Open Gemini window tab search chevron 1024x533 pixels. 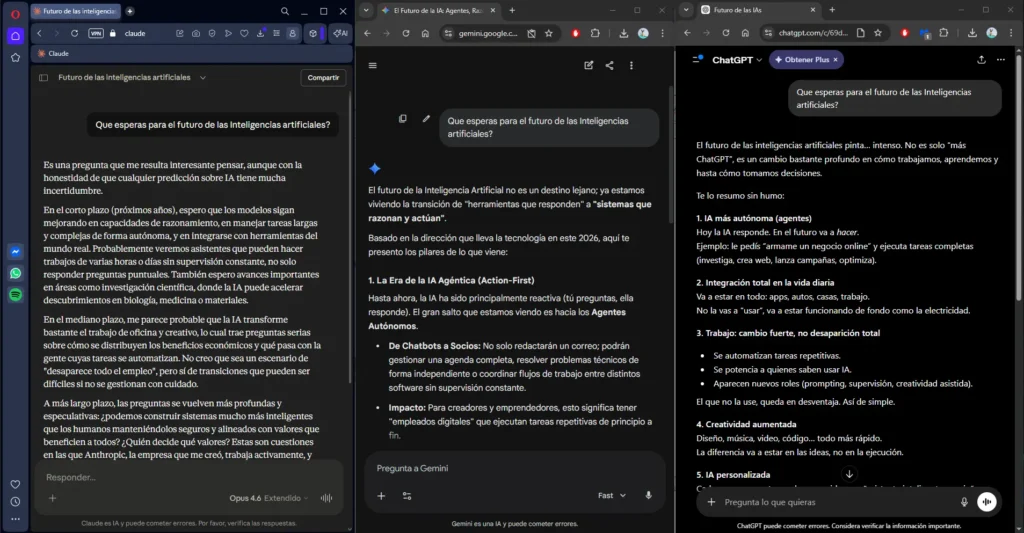pyautogui.click(x=366, y=10)
